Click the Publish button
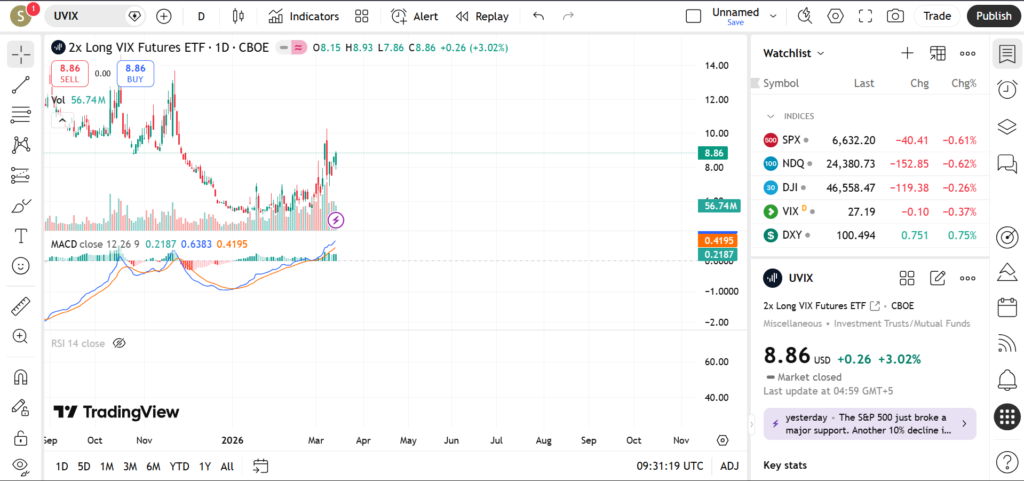 tap(993, 16)
